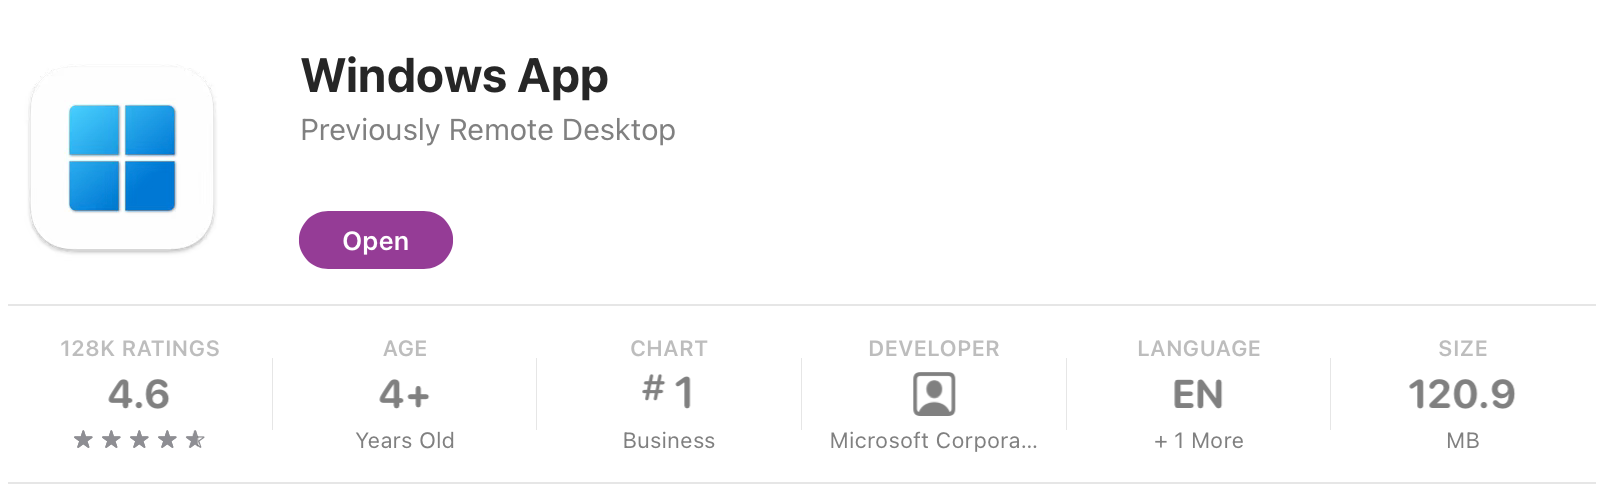Click the "DEVELOPER" heading
Image resolution: width=1600 pixels, height=502 pixels.
coord(934,349)
